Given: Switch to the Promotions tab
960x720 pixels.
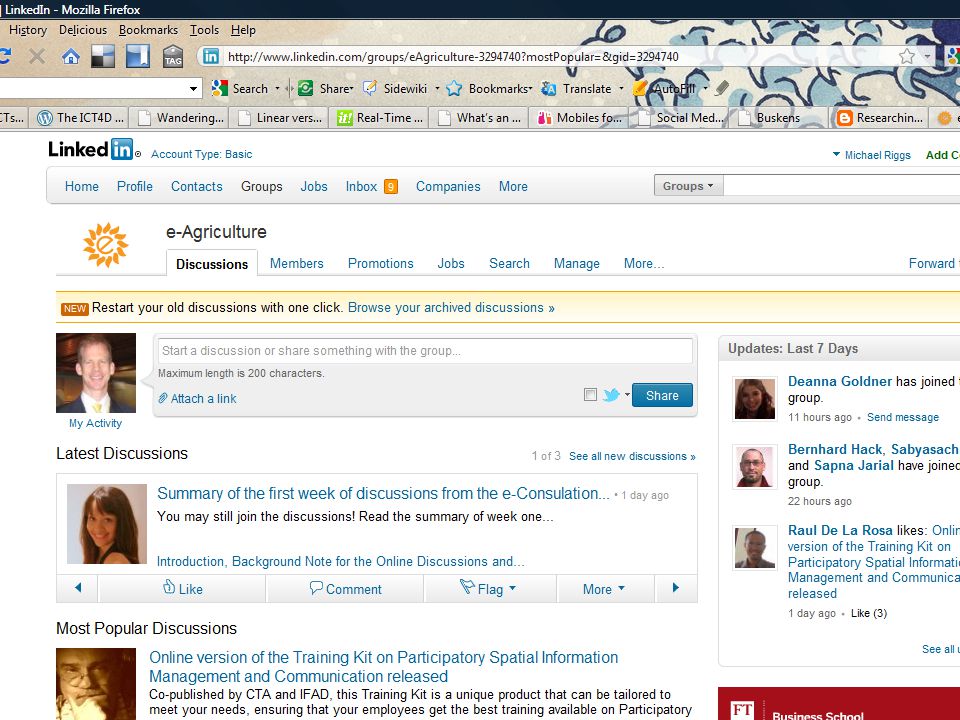Looking at the screenshot, I should pos(380,263).
